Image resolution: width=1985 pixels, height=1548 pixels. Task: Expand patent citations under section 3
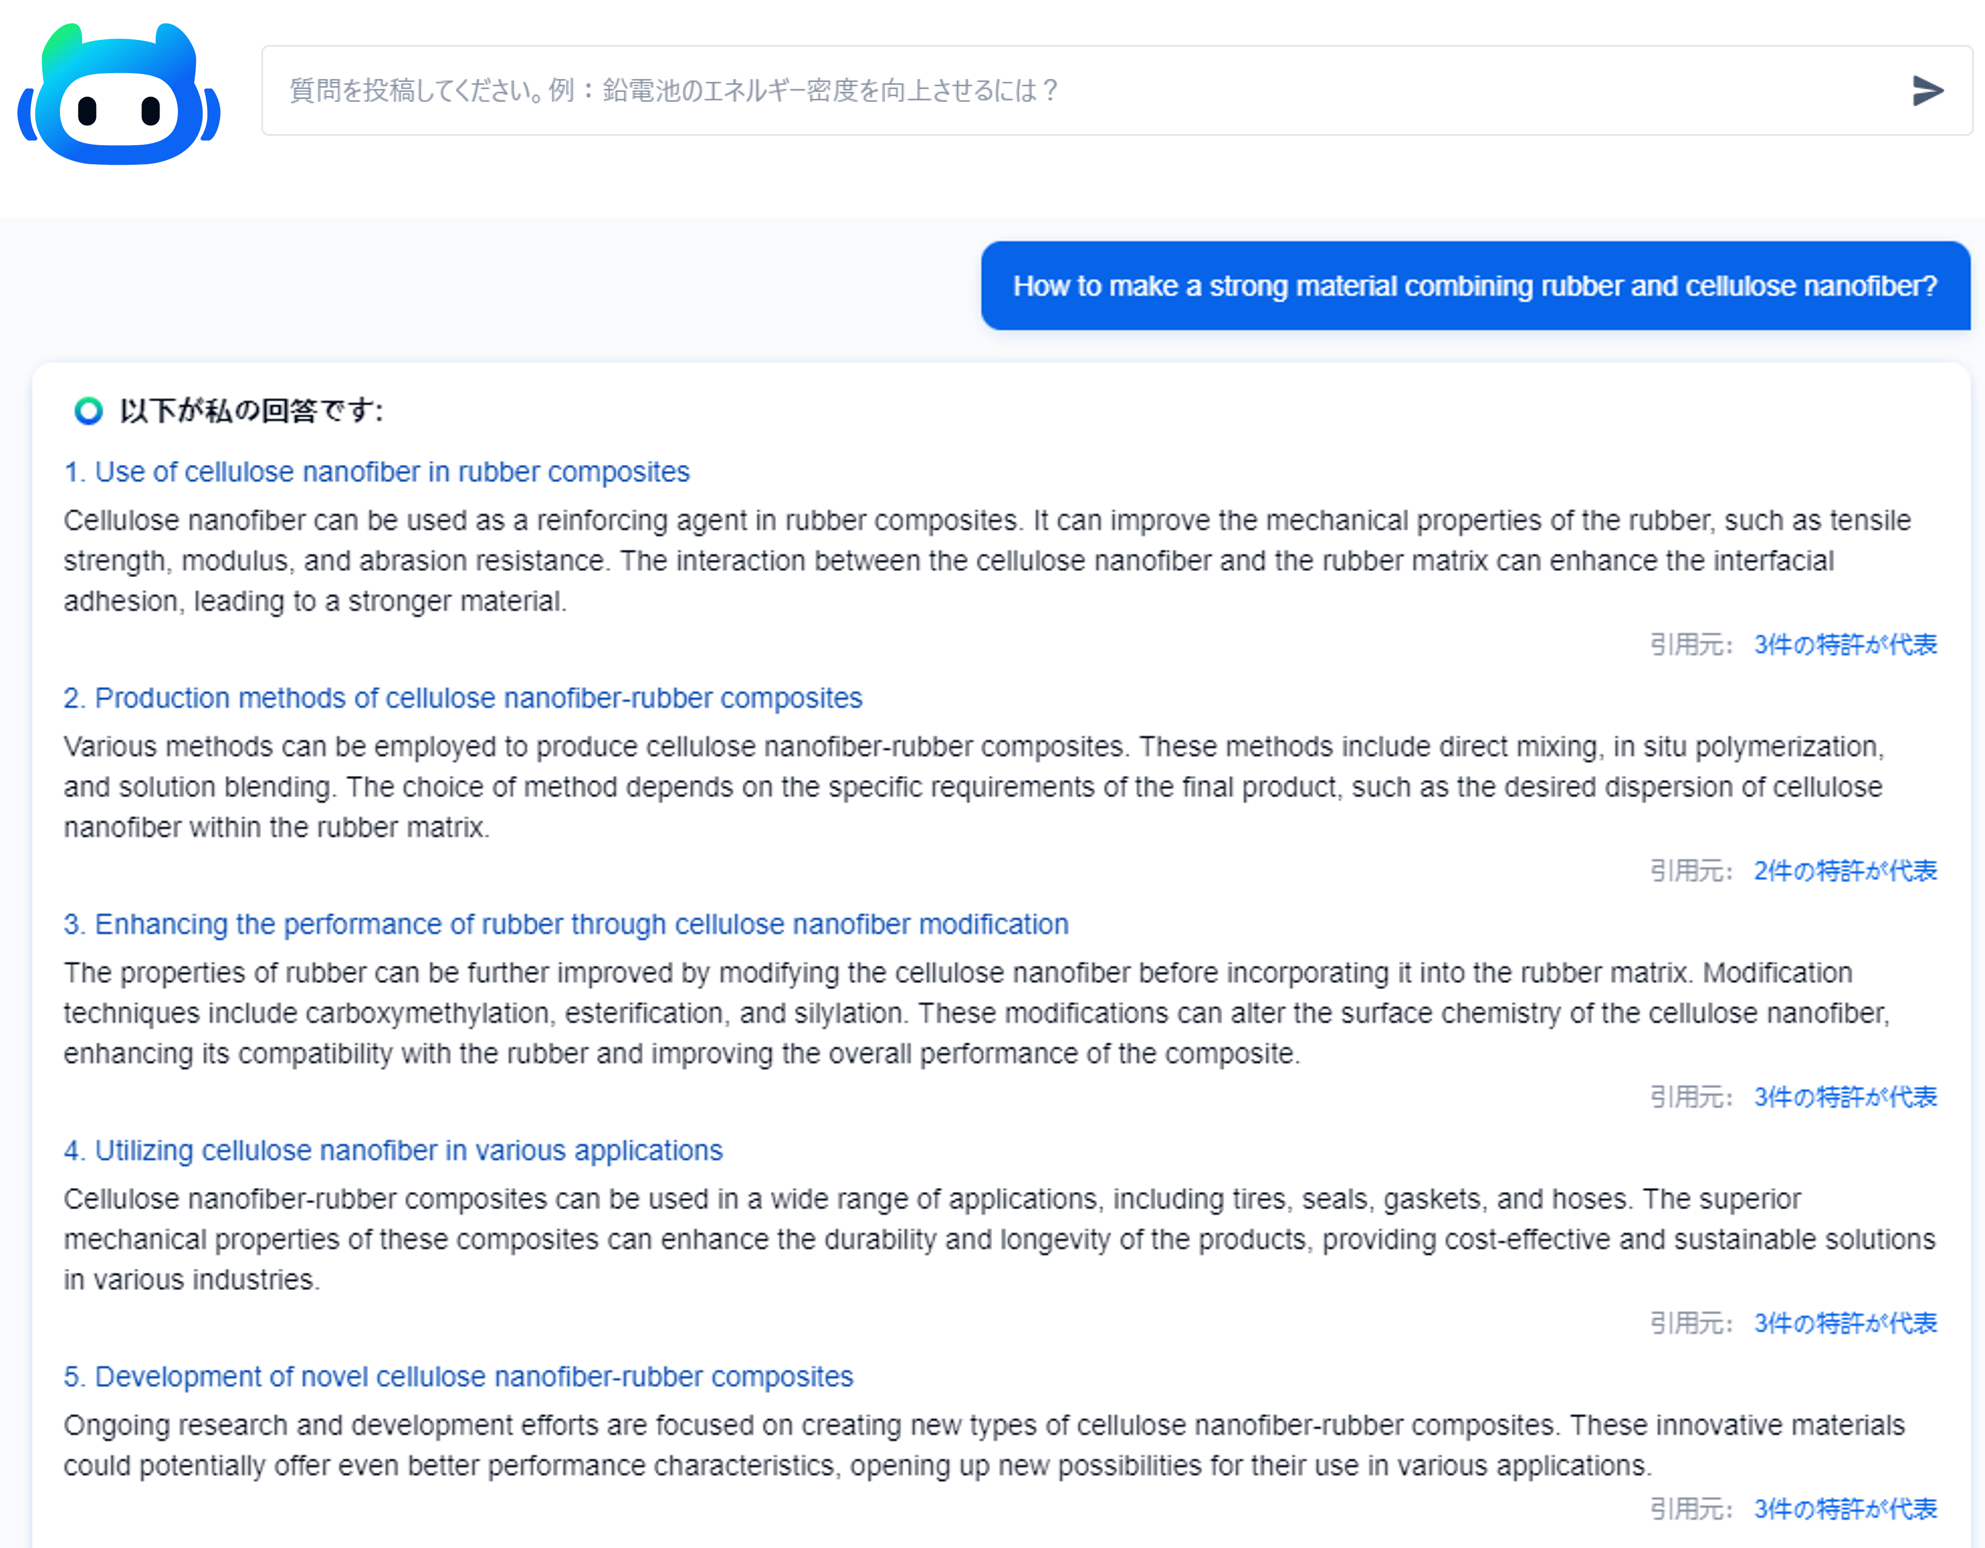1845,1097
